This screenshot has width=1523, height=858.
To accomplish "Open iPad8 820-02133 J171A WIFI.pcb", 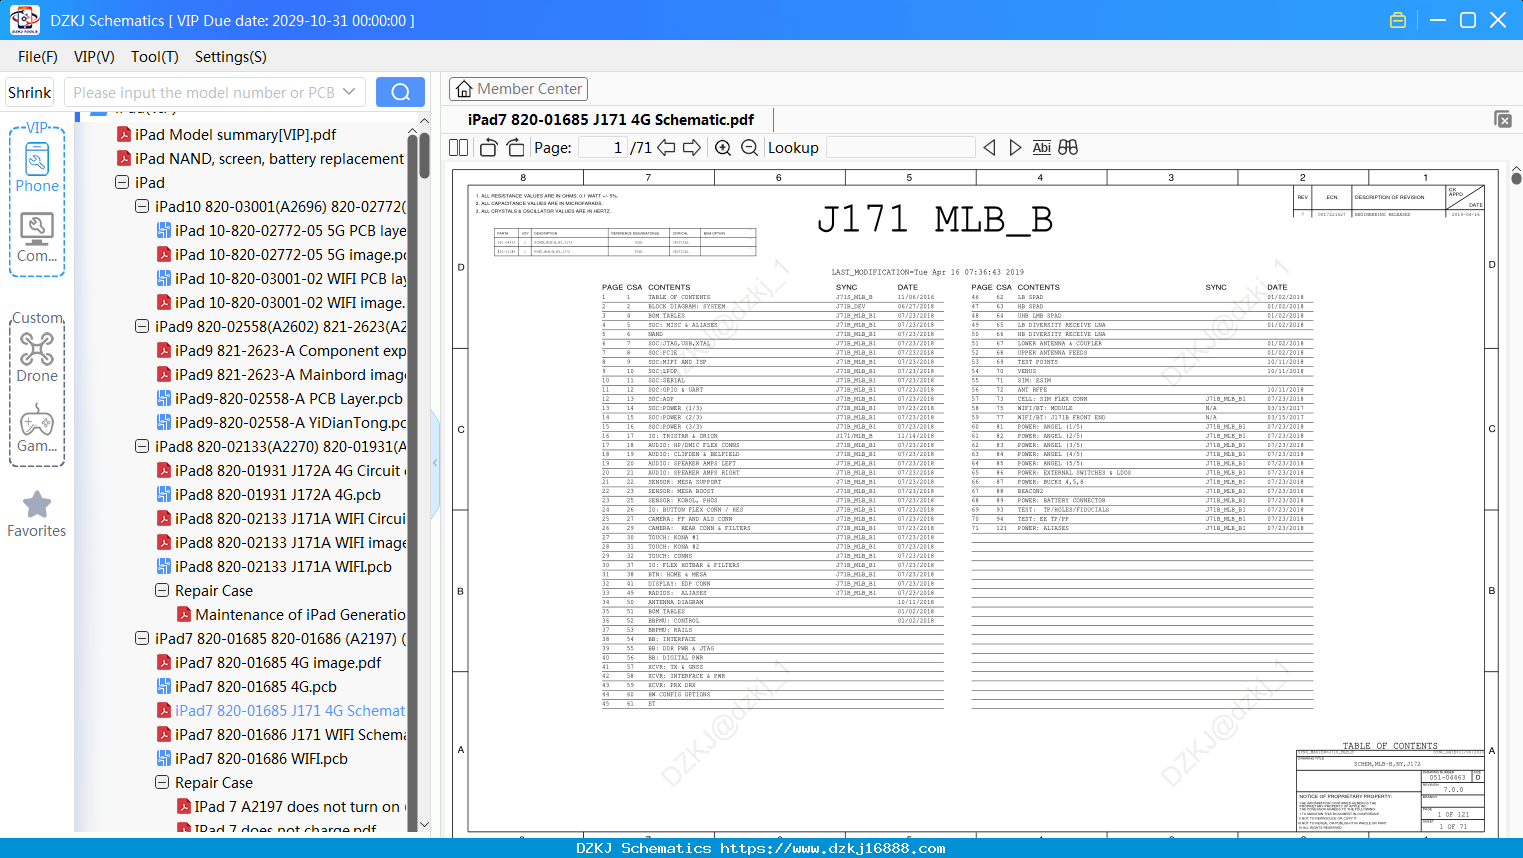I will [x=274, y=567].
